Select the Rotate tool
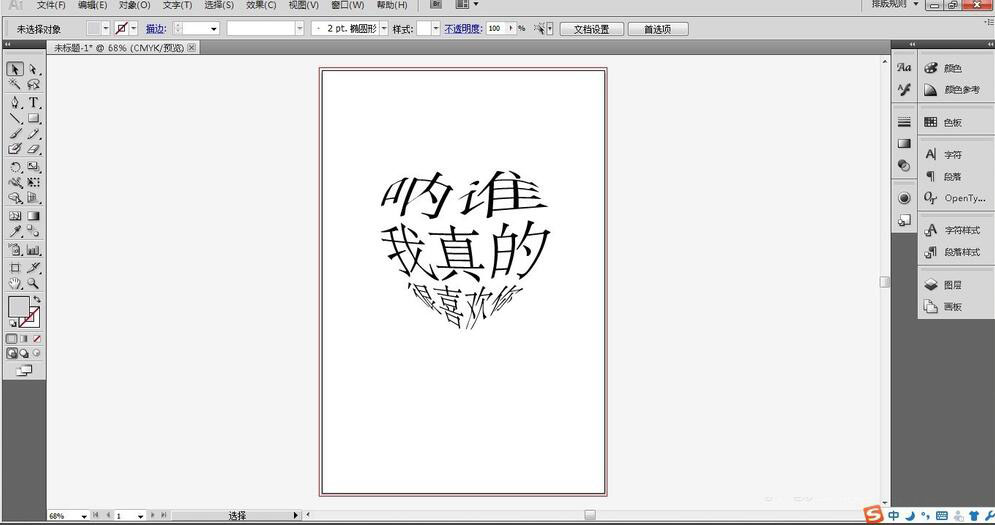995x525 pixels. coord(15,167)
